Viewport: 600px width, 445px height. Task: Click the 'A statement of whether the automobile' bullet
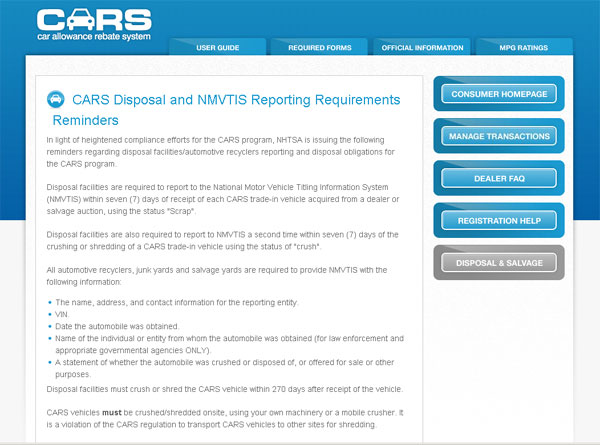225,368
